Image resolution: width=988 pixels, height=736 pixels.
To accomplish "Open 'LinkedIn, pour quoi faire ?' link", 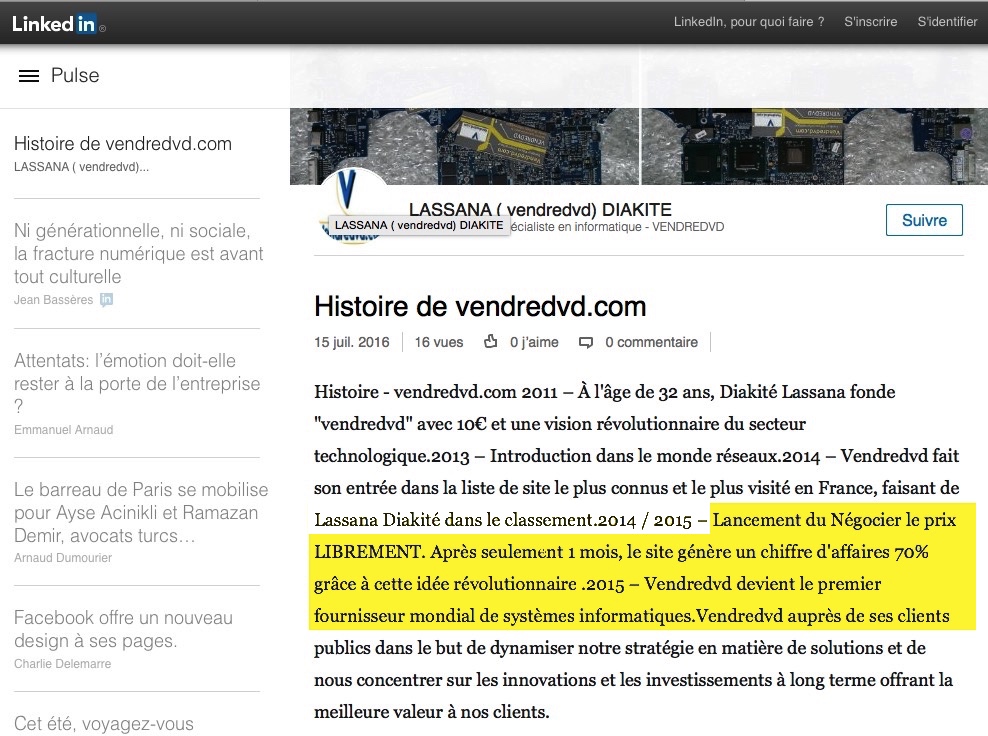I will 749,21.
